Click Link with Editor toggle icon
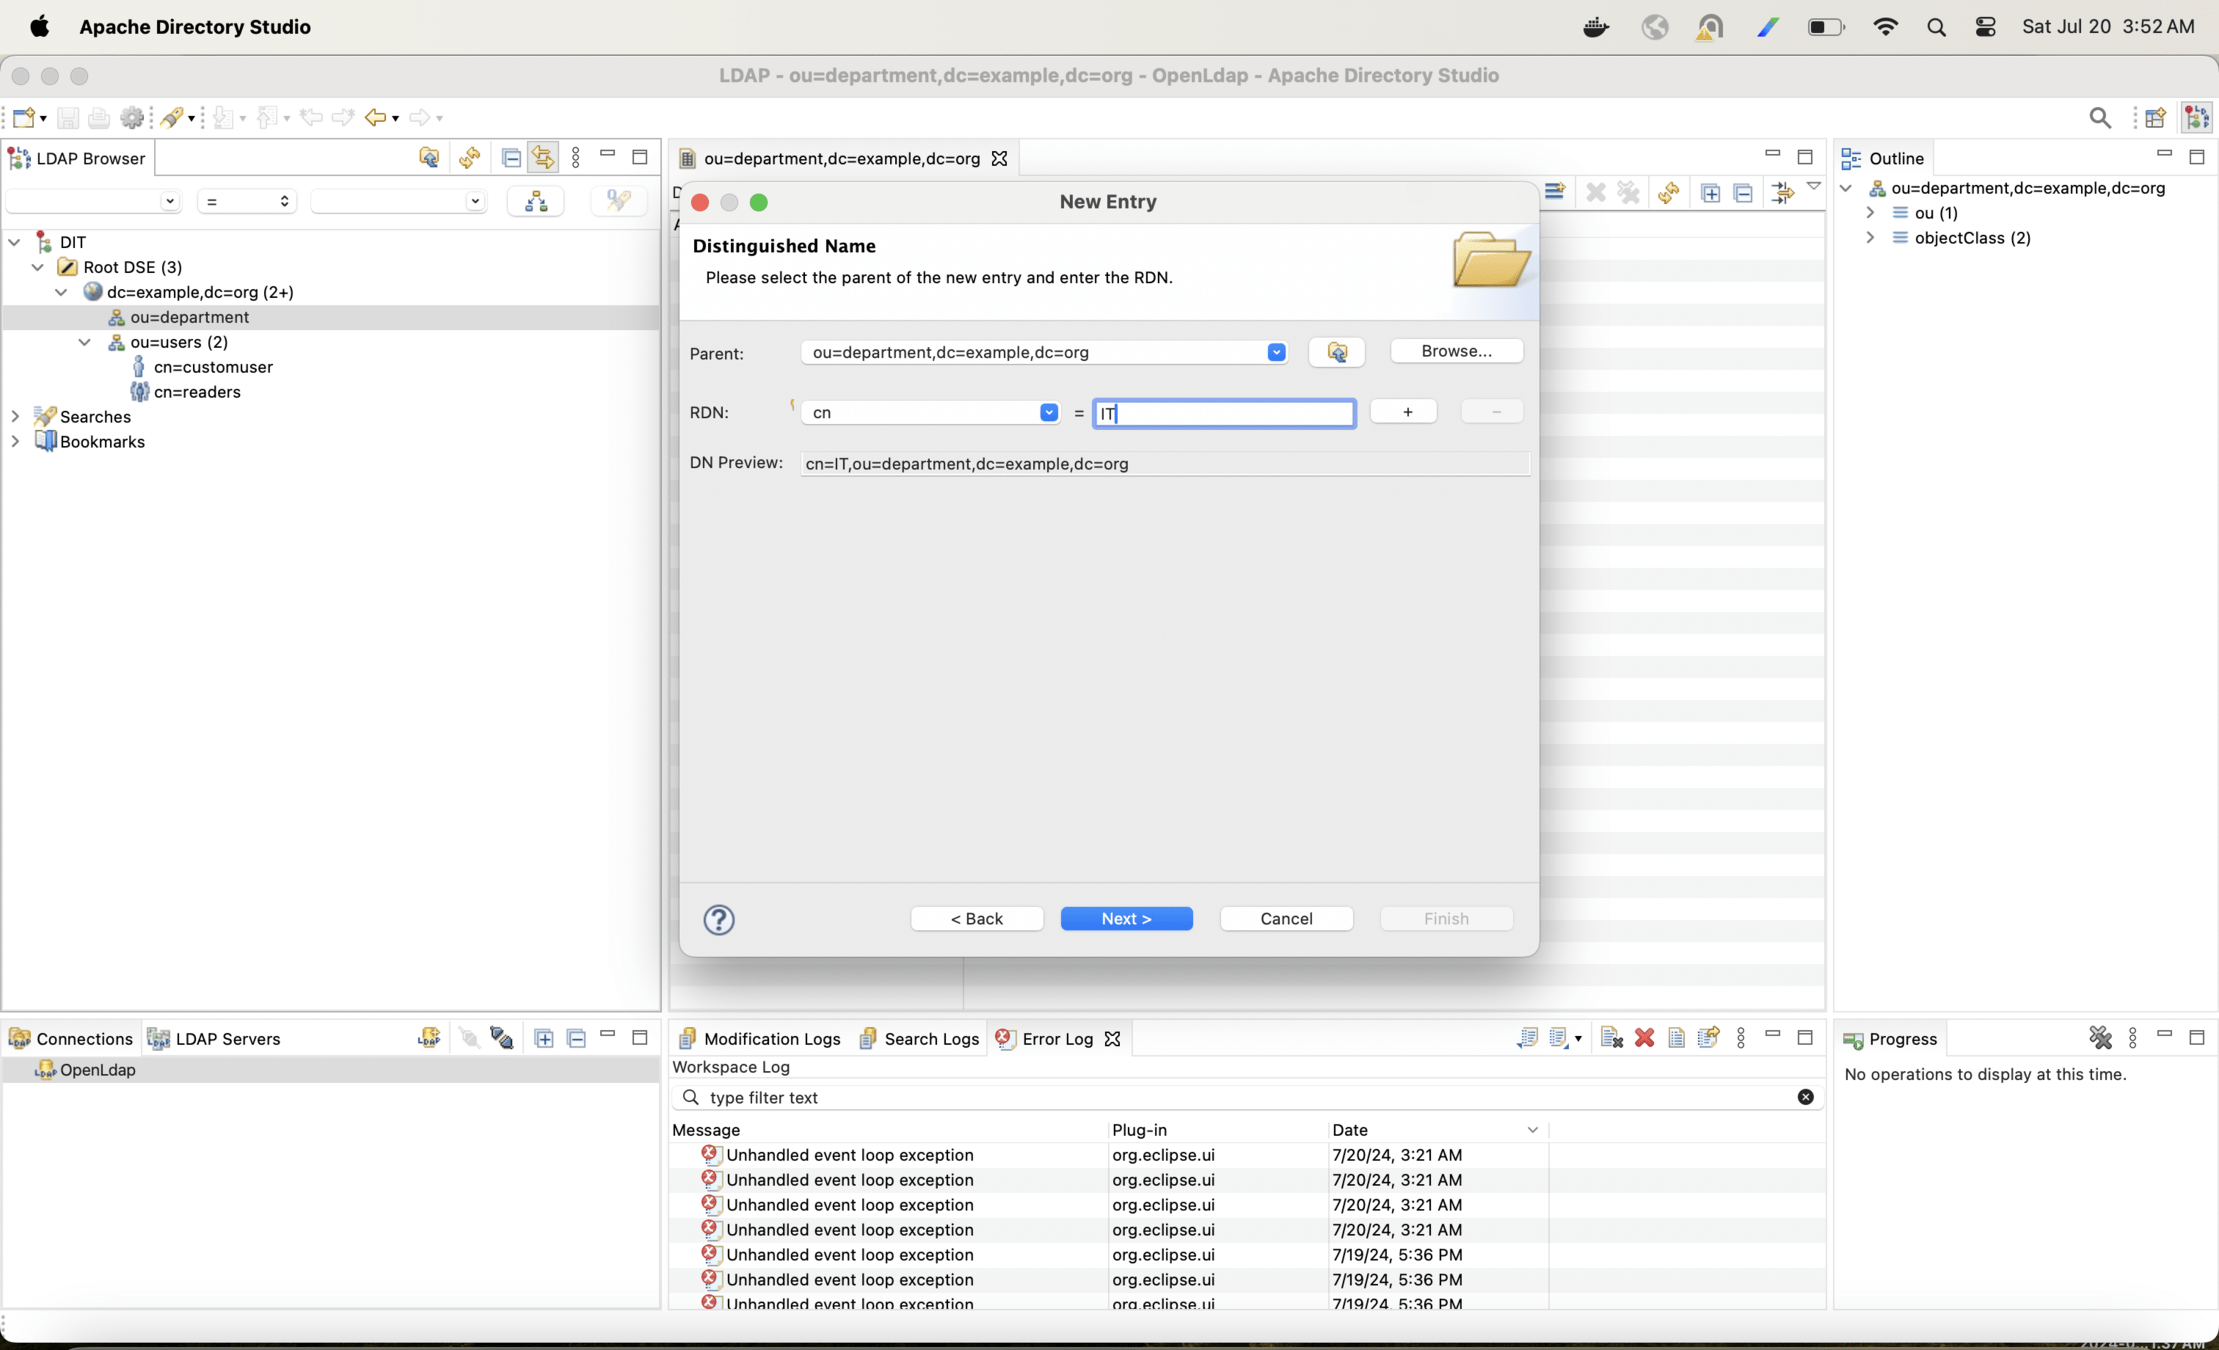This screenshot has width=2219, height=1350. 543,158
